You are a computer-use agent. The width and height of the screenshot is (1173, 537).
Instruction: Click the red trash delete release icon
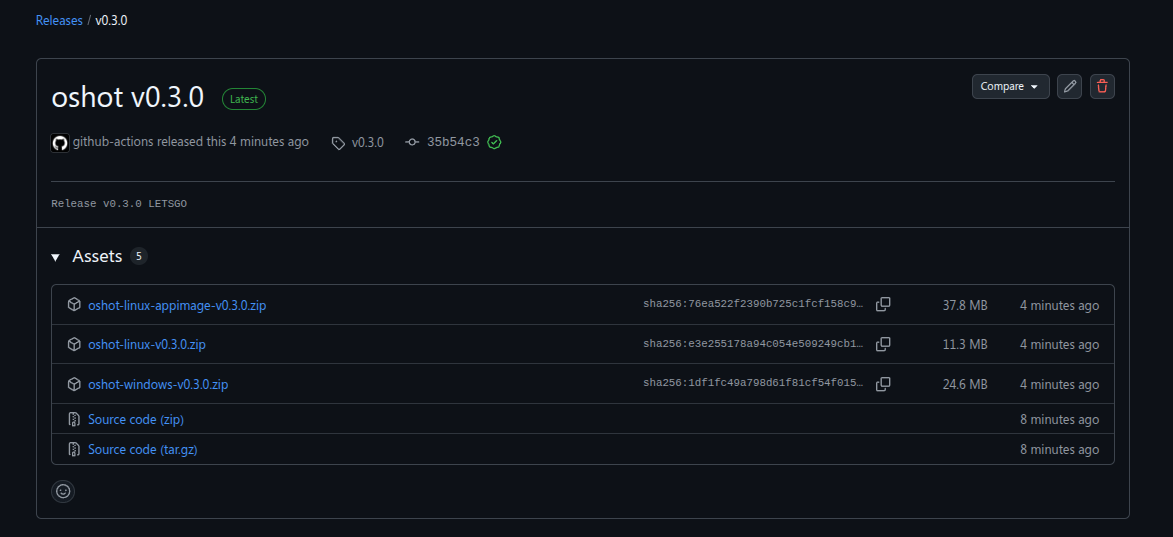(1102, 87)
